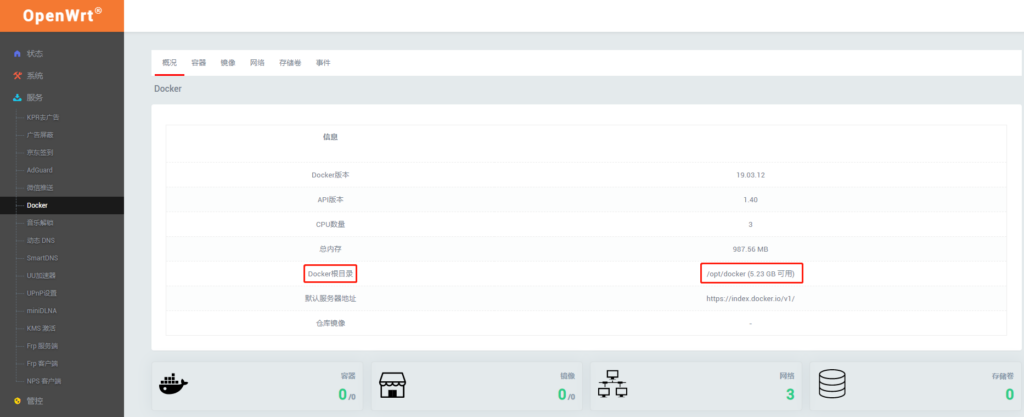1024x417 pixels.
Task: Go to miniDLNA service page
Action: 42,310
